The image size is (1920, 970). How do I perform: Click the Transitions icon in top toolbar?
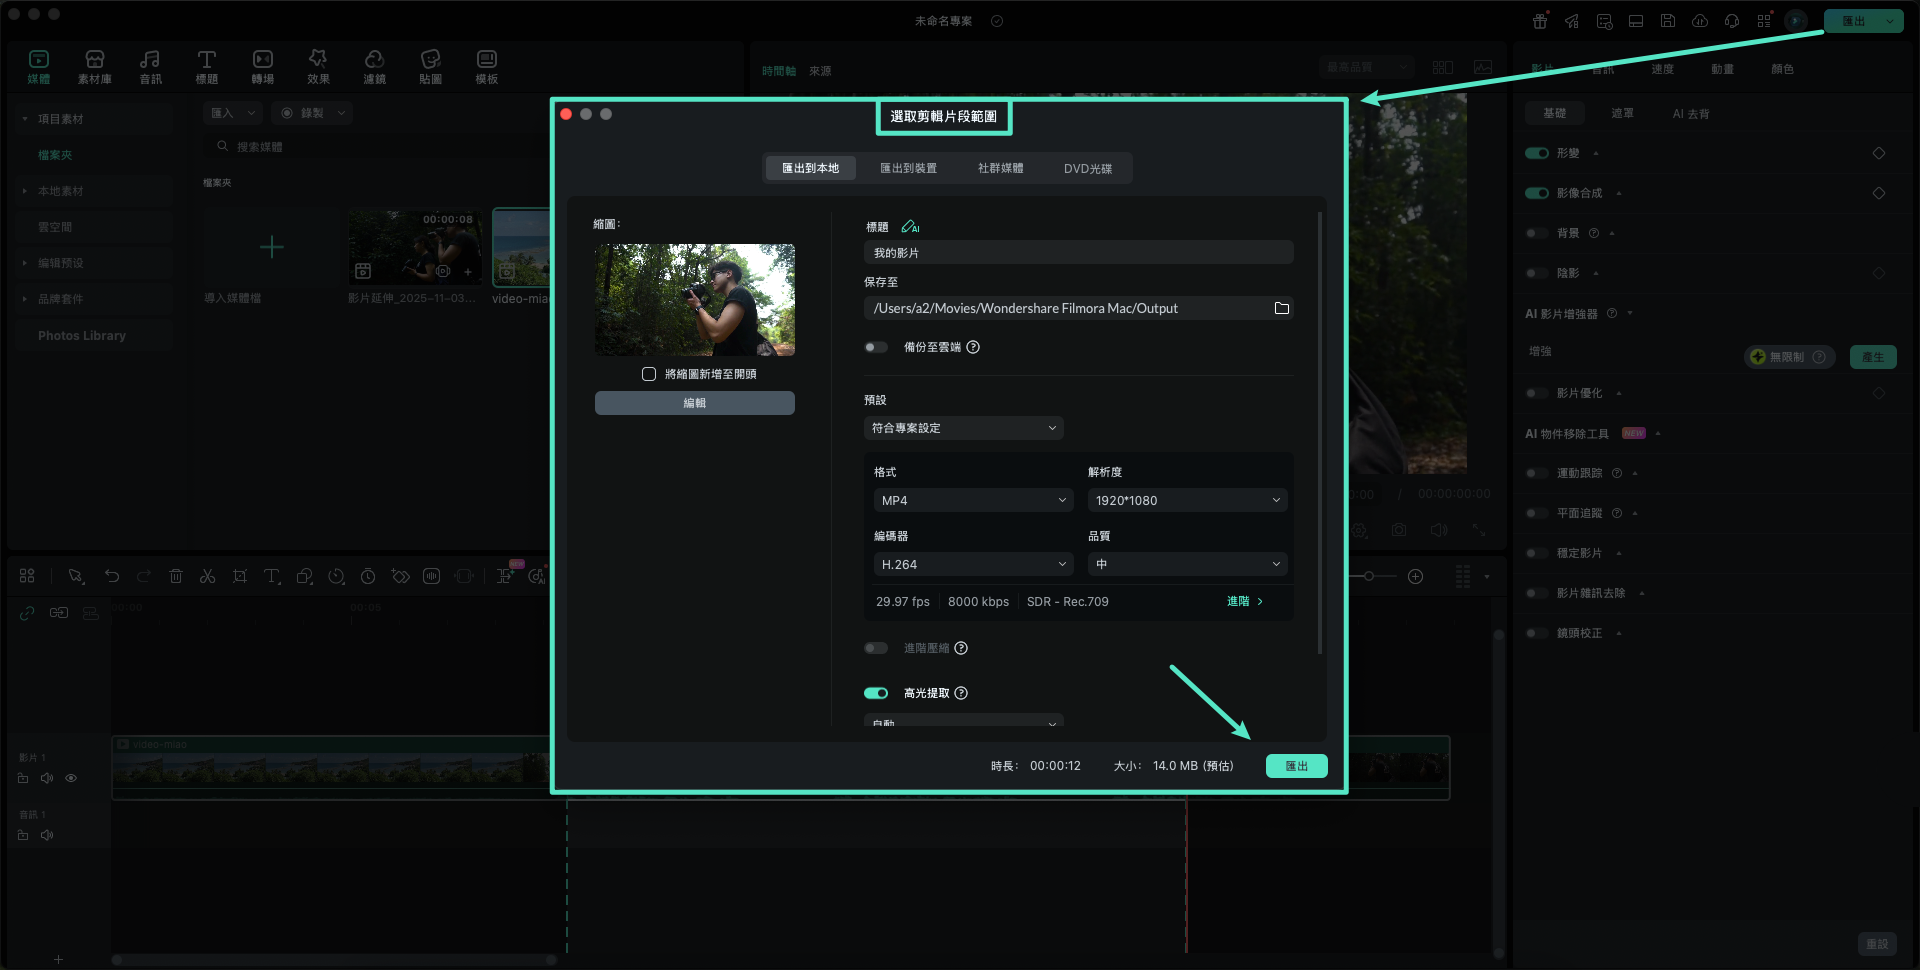(262, 66)
